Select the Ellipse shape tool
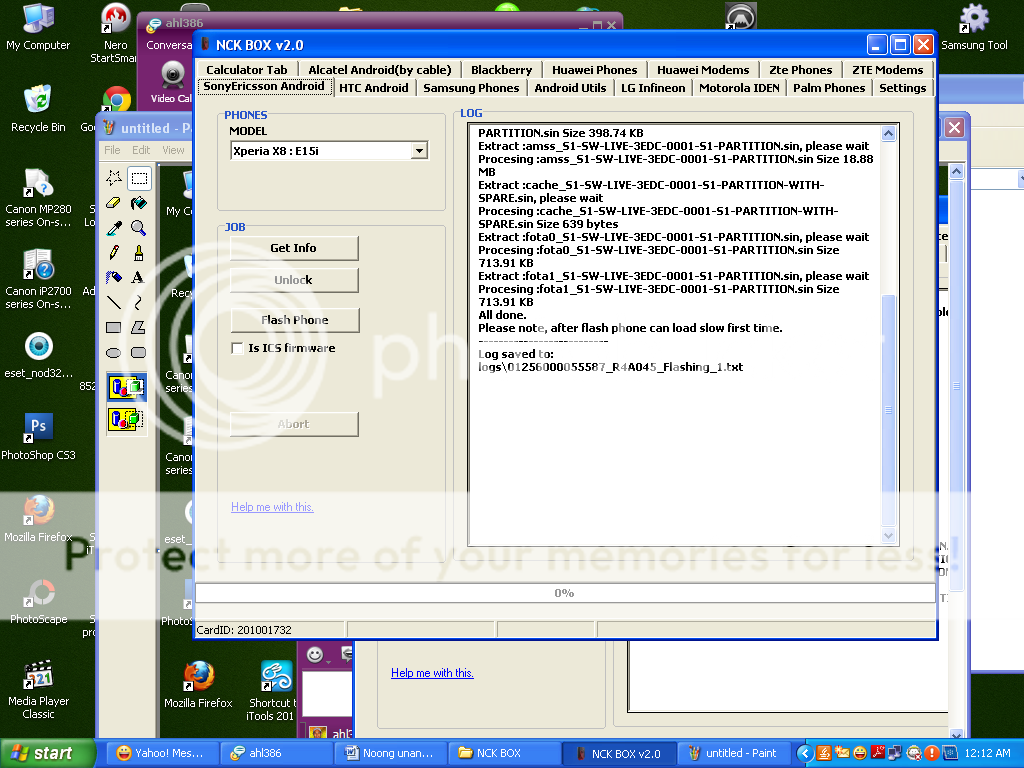Screen dimensions: 1024x768 point(114,352)
